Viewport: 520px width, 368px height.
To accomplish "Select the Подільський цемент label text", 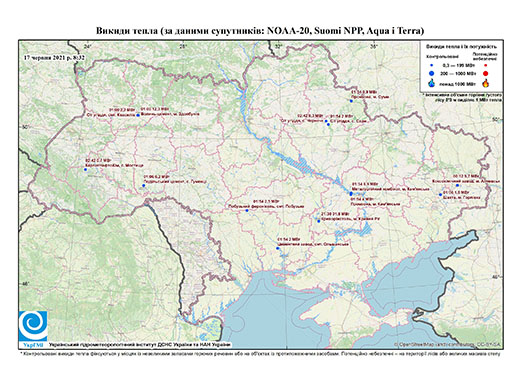I will pos(175,181).
